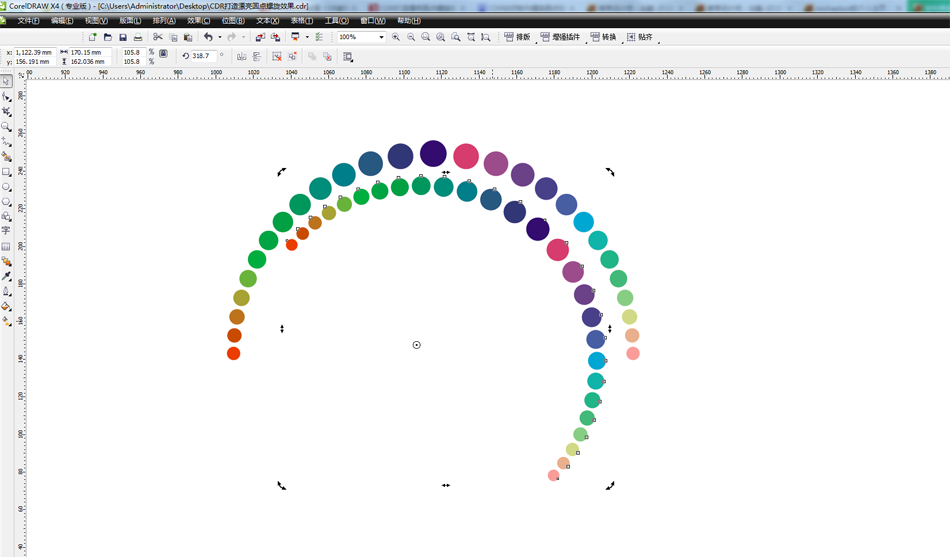The height and width of the screenshot is (557, 950).
Task: Open the 文件(F) menu
Action: [28, 20]
